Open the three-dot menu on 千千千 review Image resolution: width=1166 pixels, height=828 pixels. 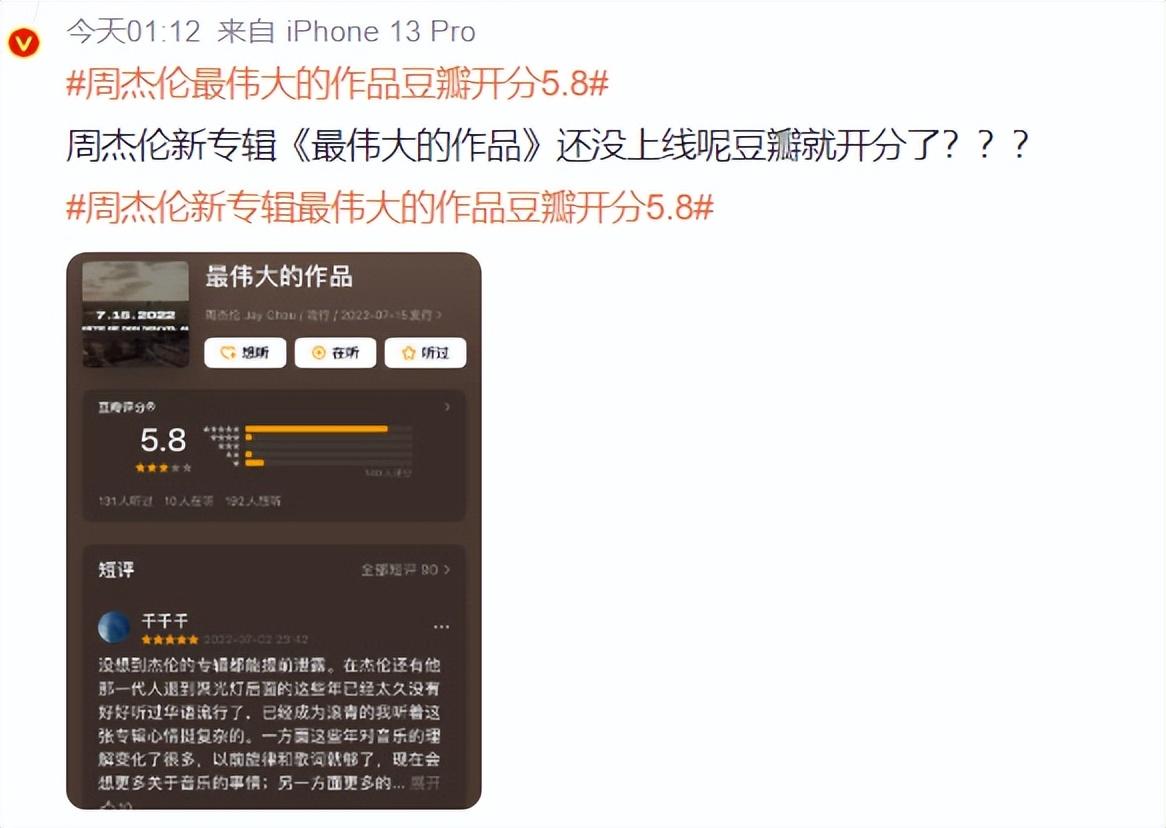click(x=441, y=626)
